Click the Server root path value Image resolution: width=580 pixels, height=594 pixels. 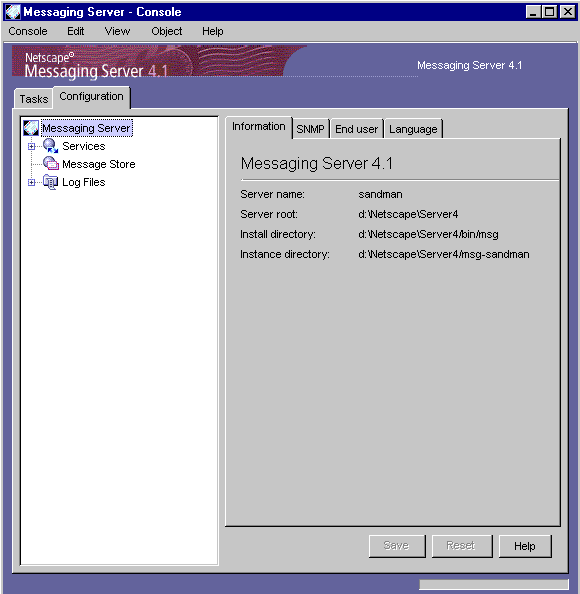point(408,214)
